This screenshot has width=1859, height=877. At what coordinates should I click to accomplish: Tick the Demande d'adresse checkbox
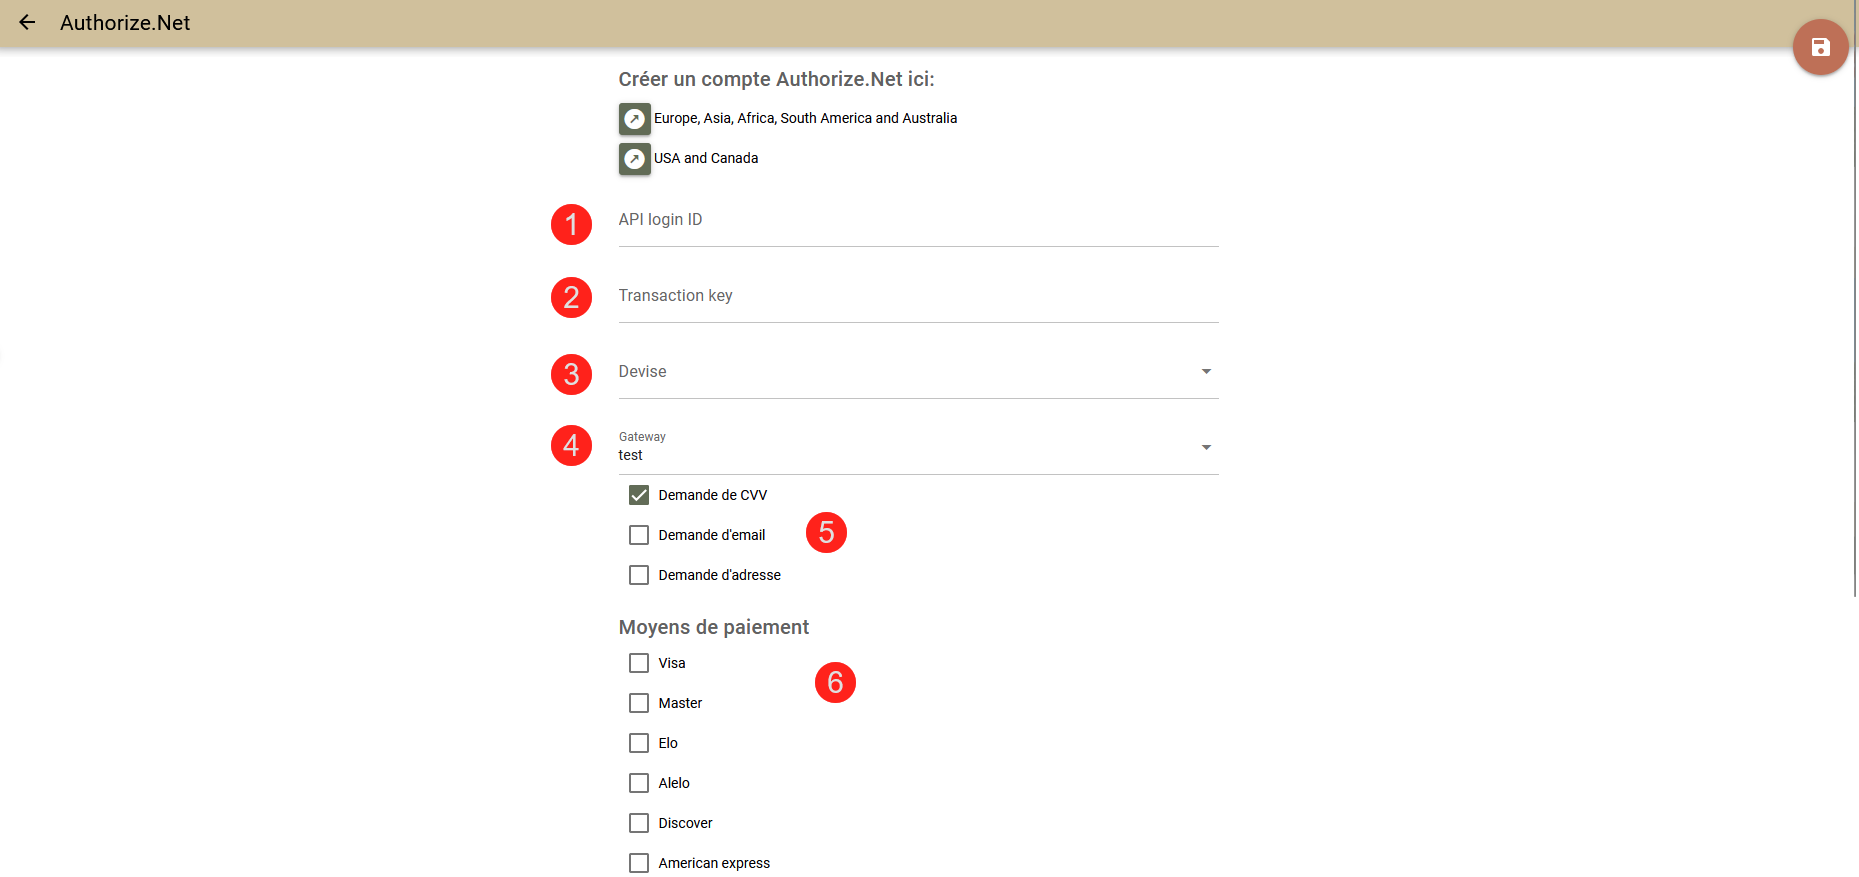tap(639, 575)
